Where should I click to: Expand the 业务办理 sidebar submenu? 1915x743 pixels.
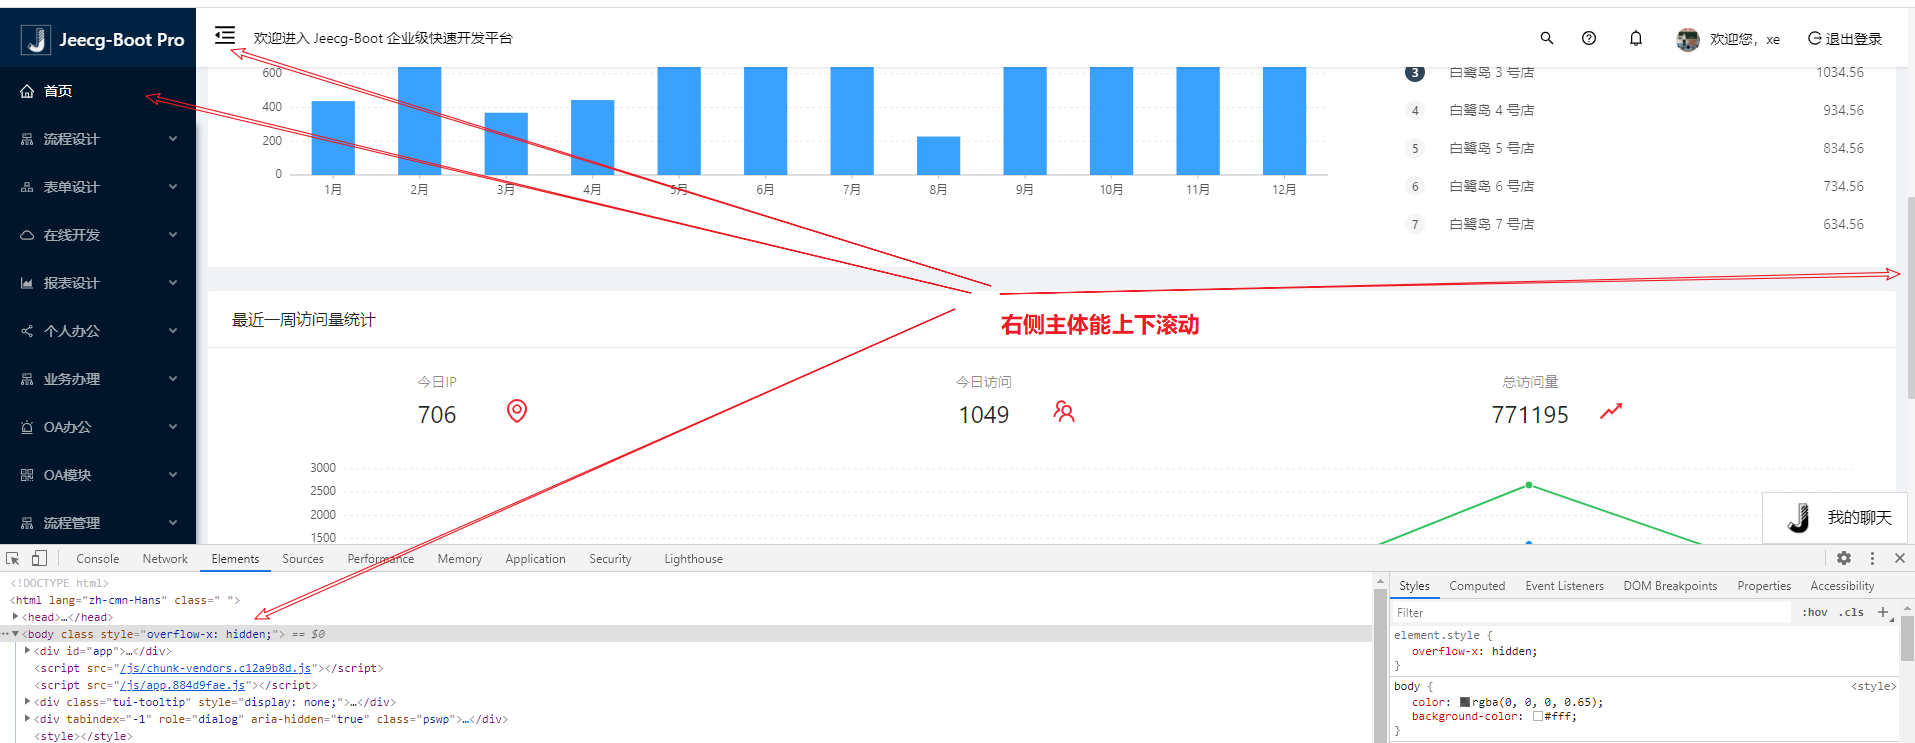[x=98, y=379]
